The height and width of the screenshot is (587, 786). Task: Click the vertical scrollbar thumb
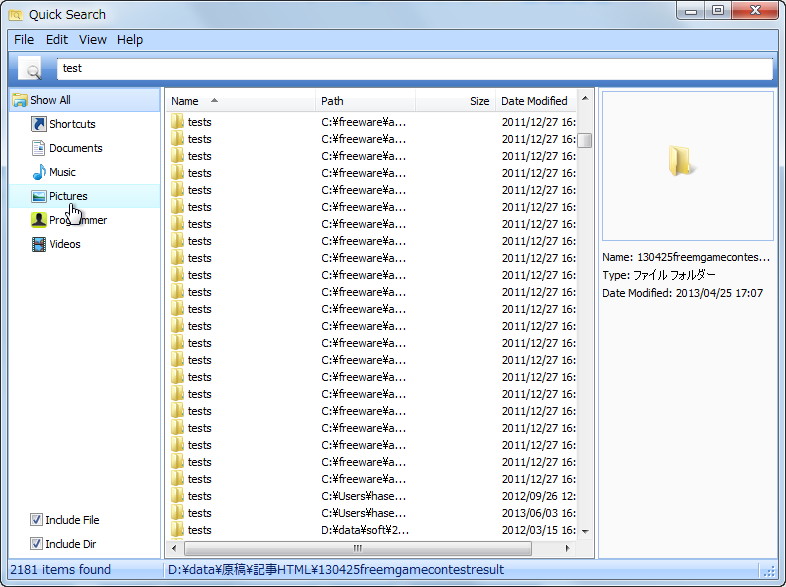click(x=584, y=140)
